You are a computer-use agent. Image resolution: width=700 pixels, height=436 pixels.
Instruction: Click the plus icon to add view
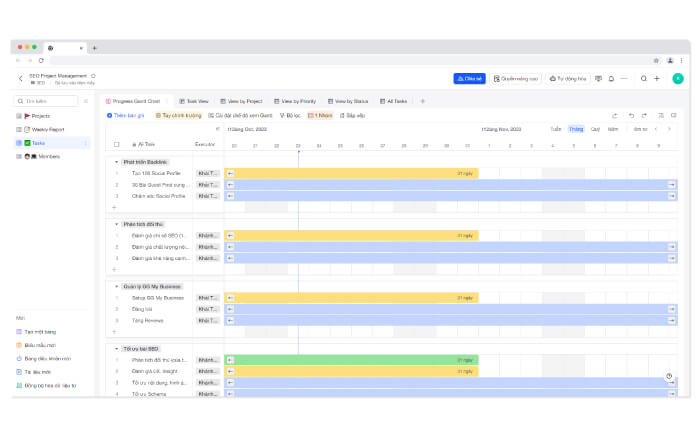tap(422, 101)
